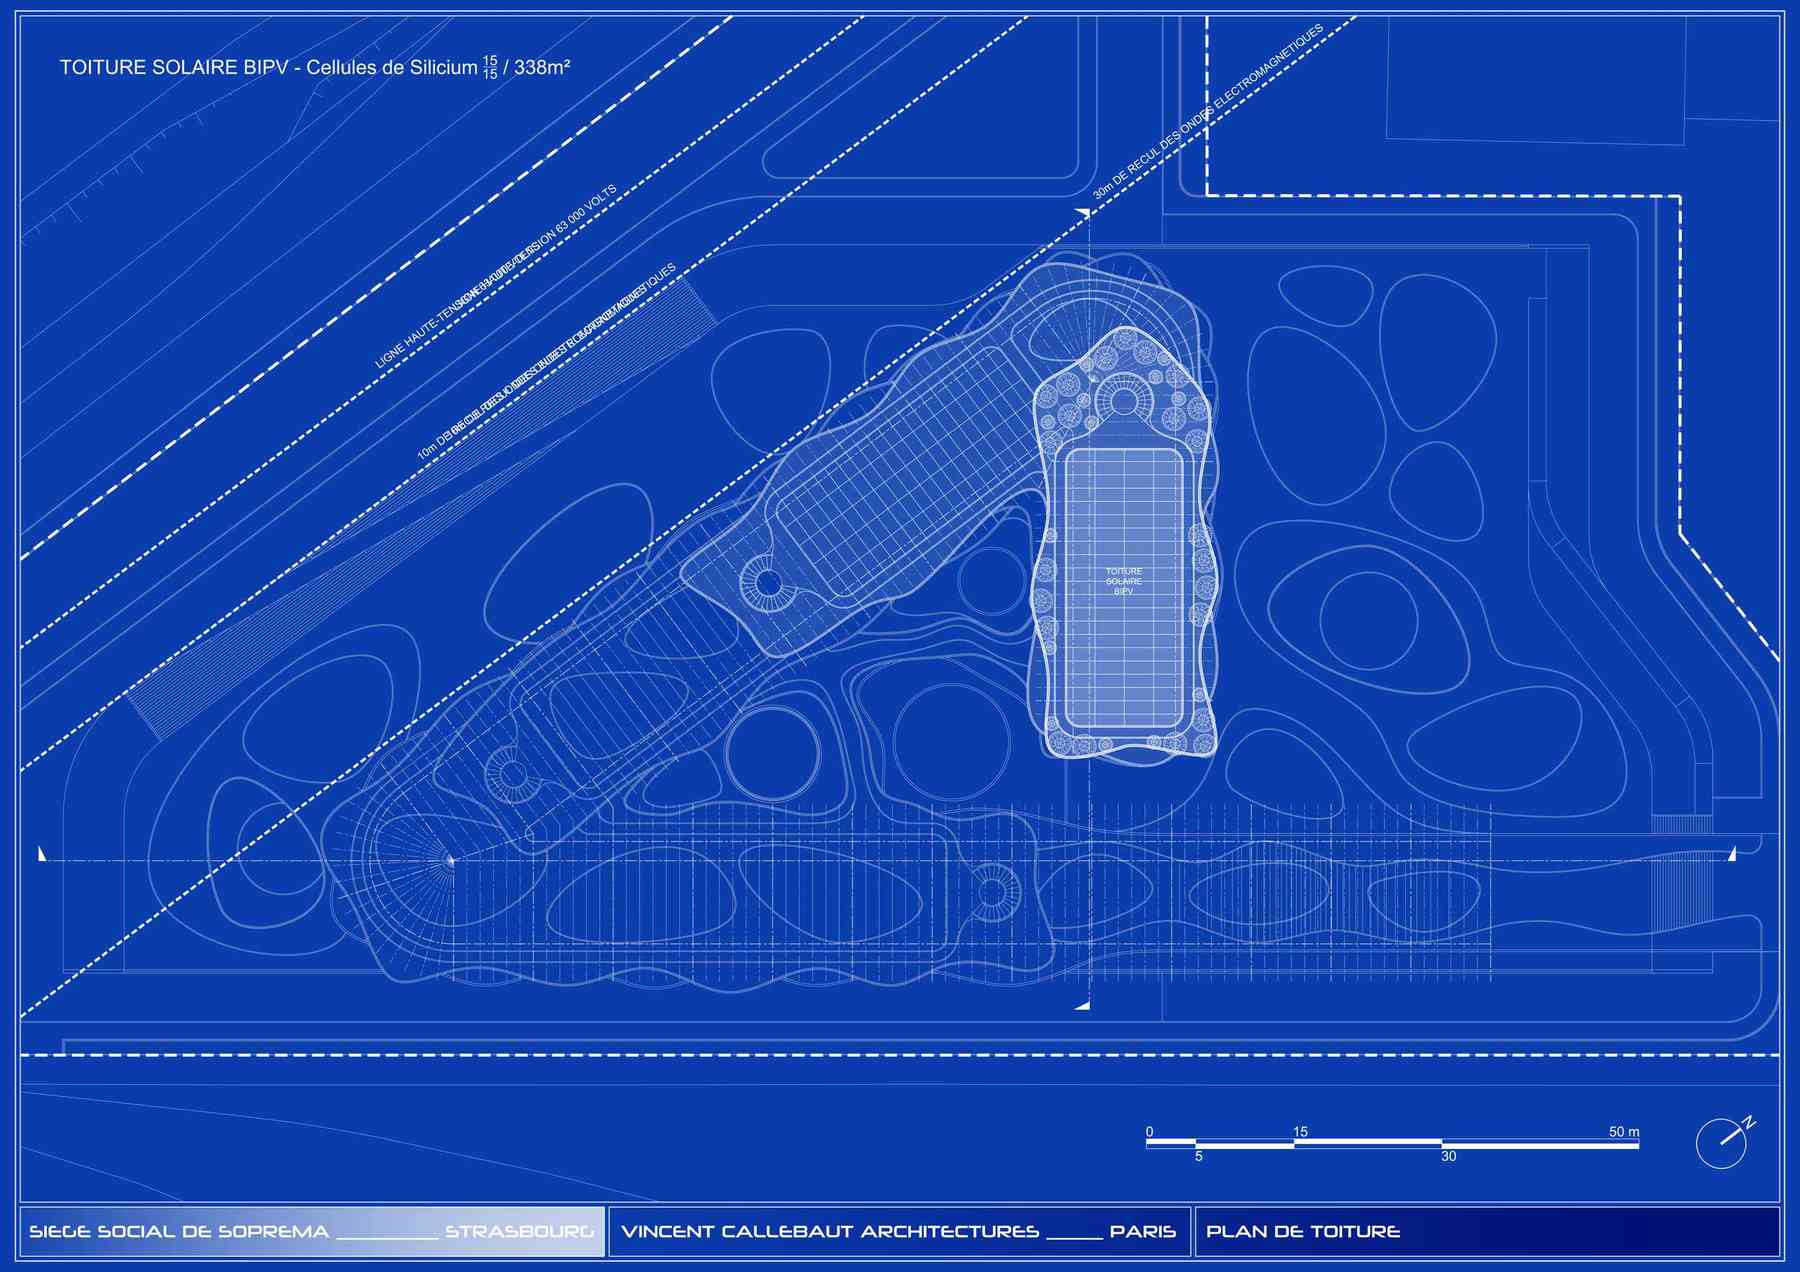The height and width of the screenshot is (1272, 1800).
Task: Click the section arrow at the bottom of the vertical axis
Action: [x=1083, y=1005]
